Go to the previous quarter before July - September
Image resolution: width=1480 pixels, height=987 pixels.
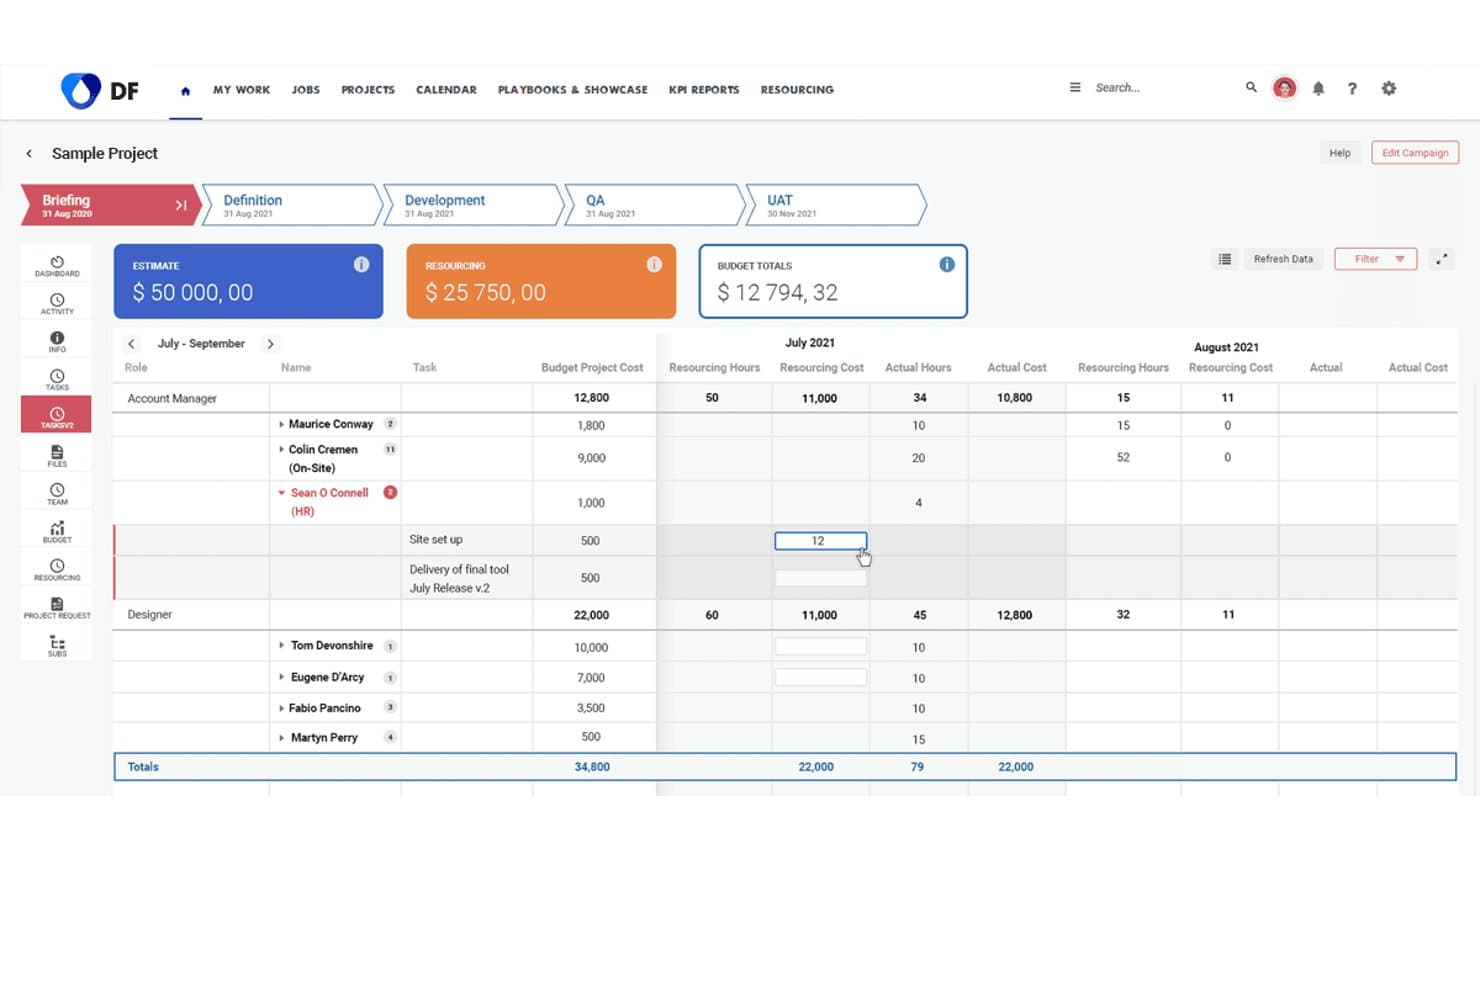coord(131,344)
